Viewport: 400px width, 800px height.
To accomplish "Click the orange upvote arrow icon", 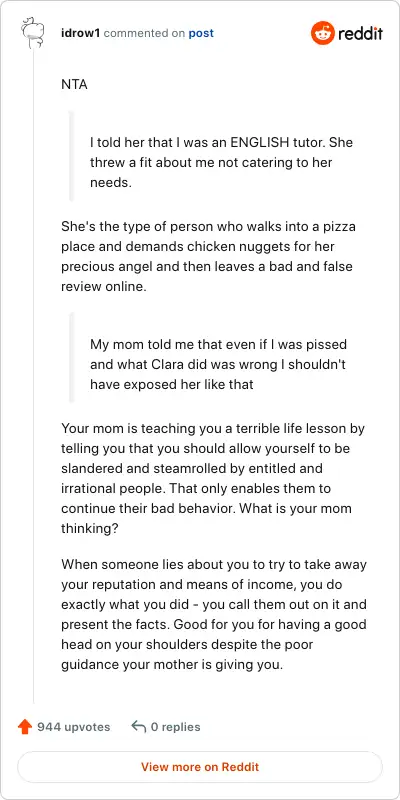I will [x=25, y=727].
